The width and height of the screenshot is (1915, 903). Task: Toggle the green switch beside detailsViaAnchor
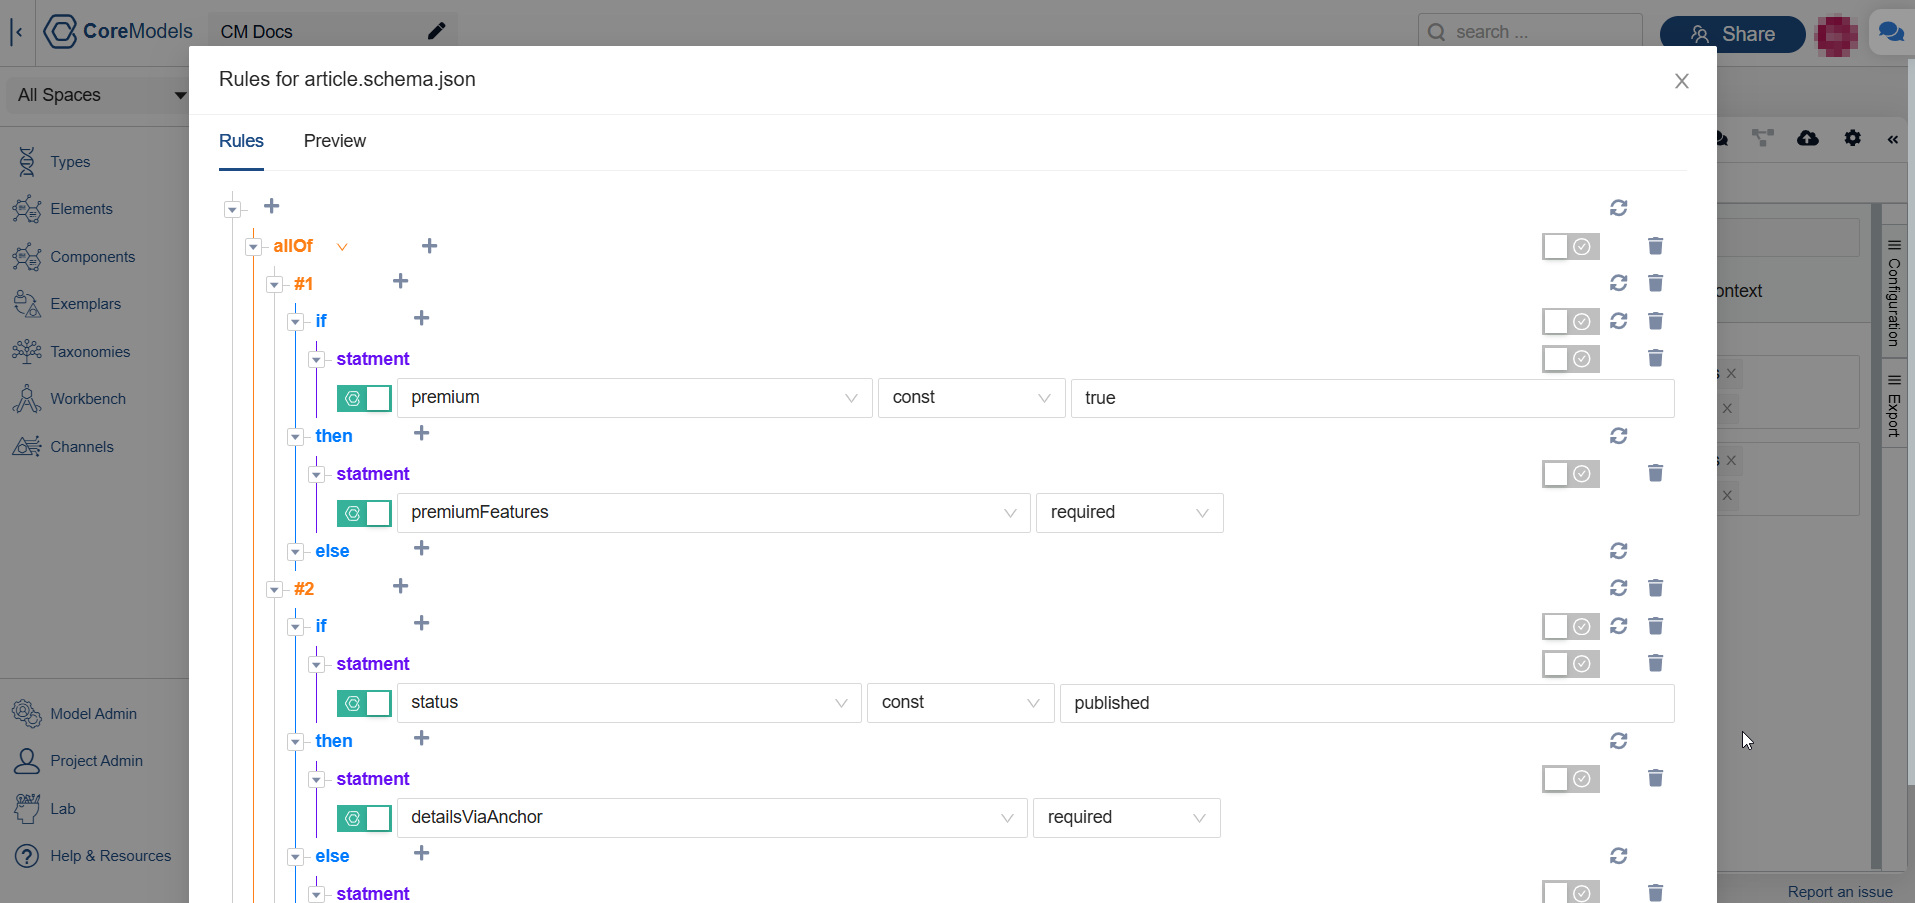[x=364, y=818]
